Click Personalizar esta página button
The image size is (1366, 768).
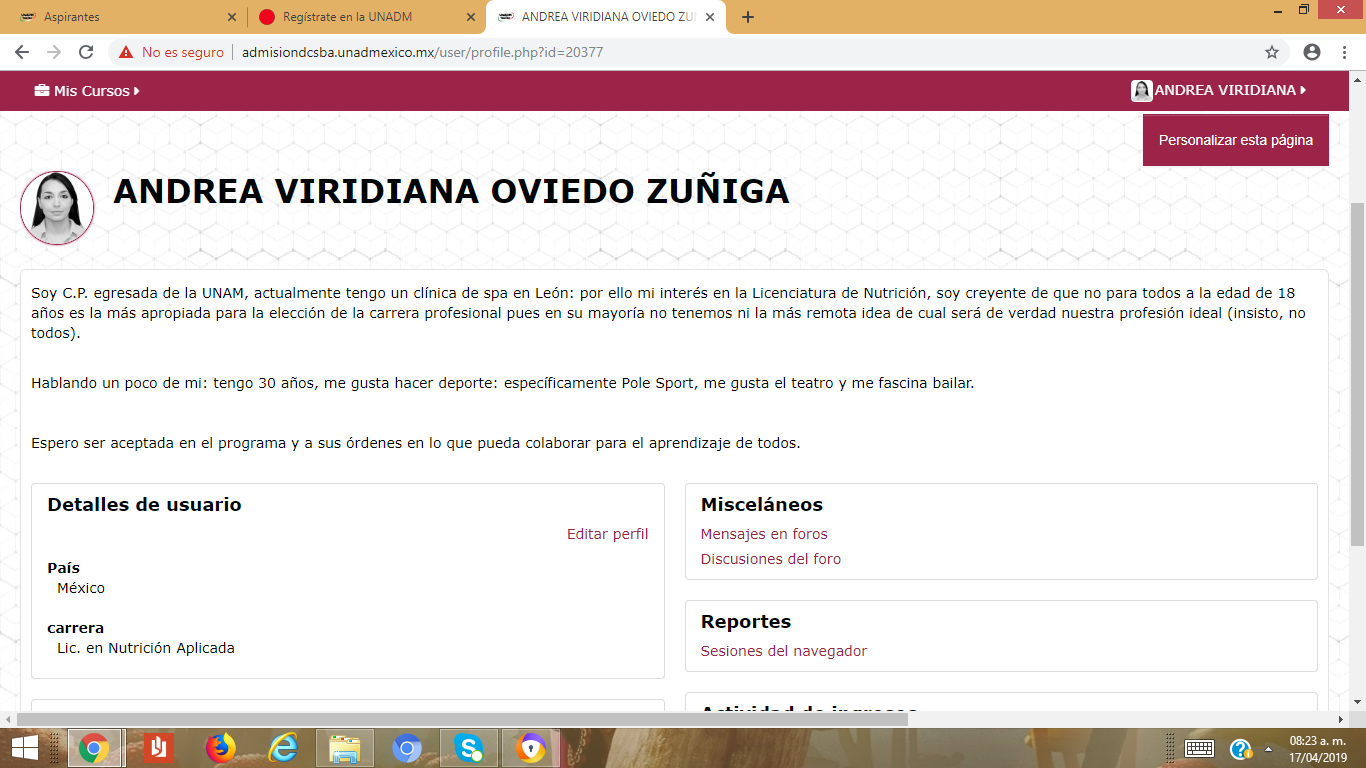(x=1235, y=140)
